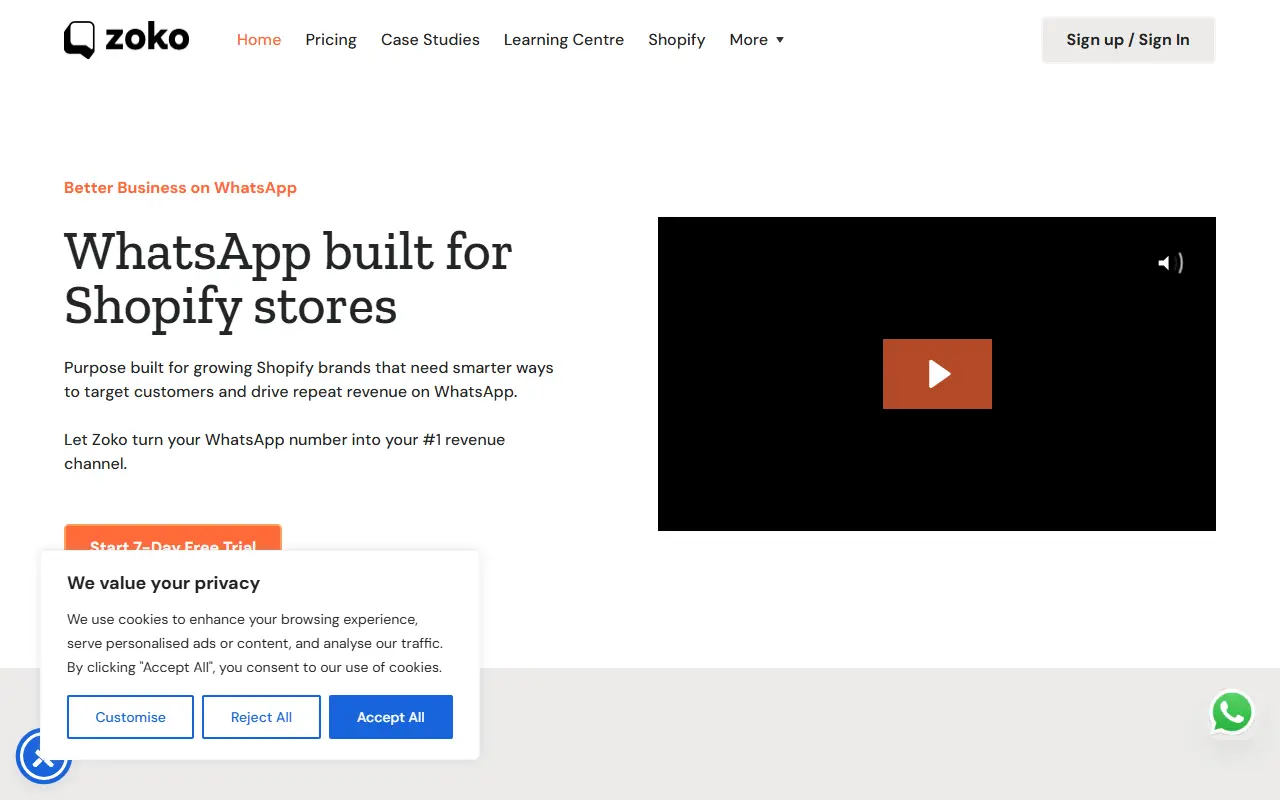
Task: Play the hero video
Action: point(937,374)
